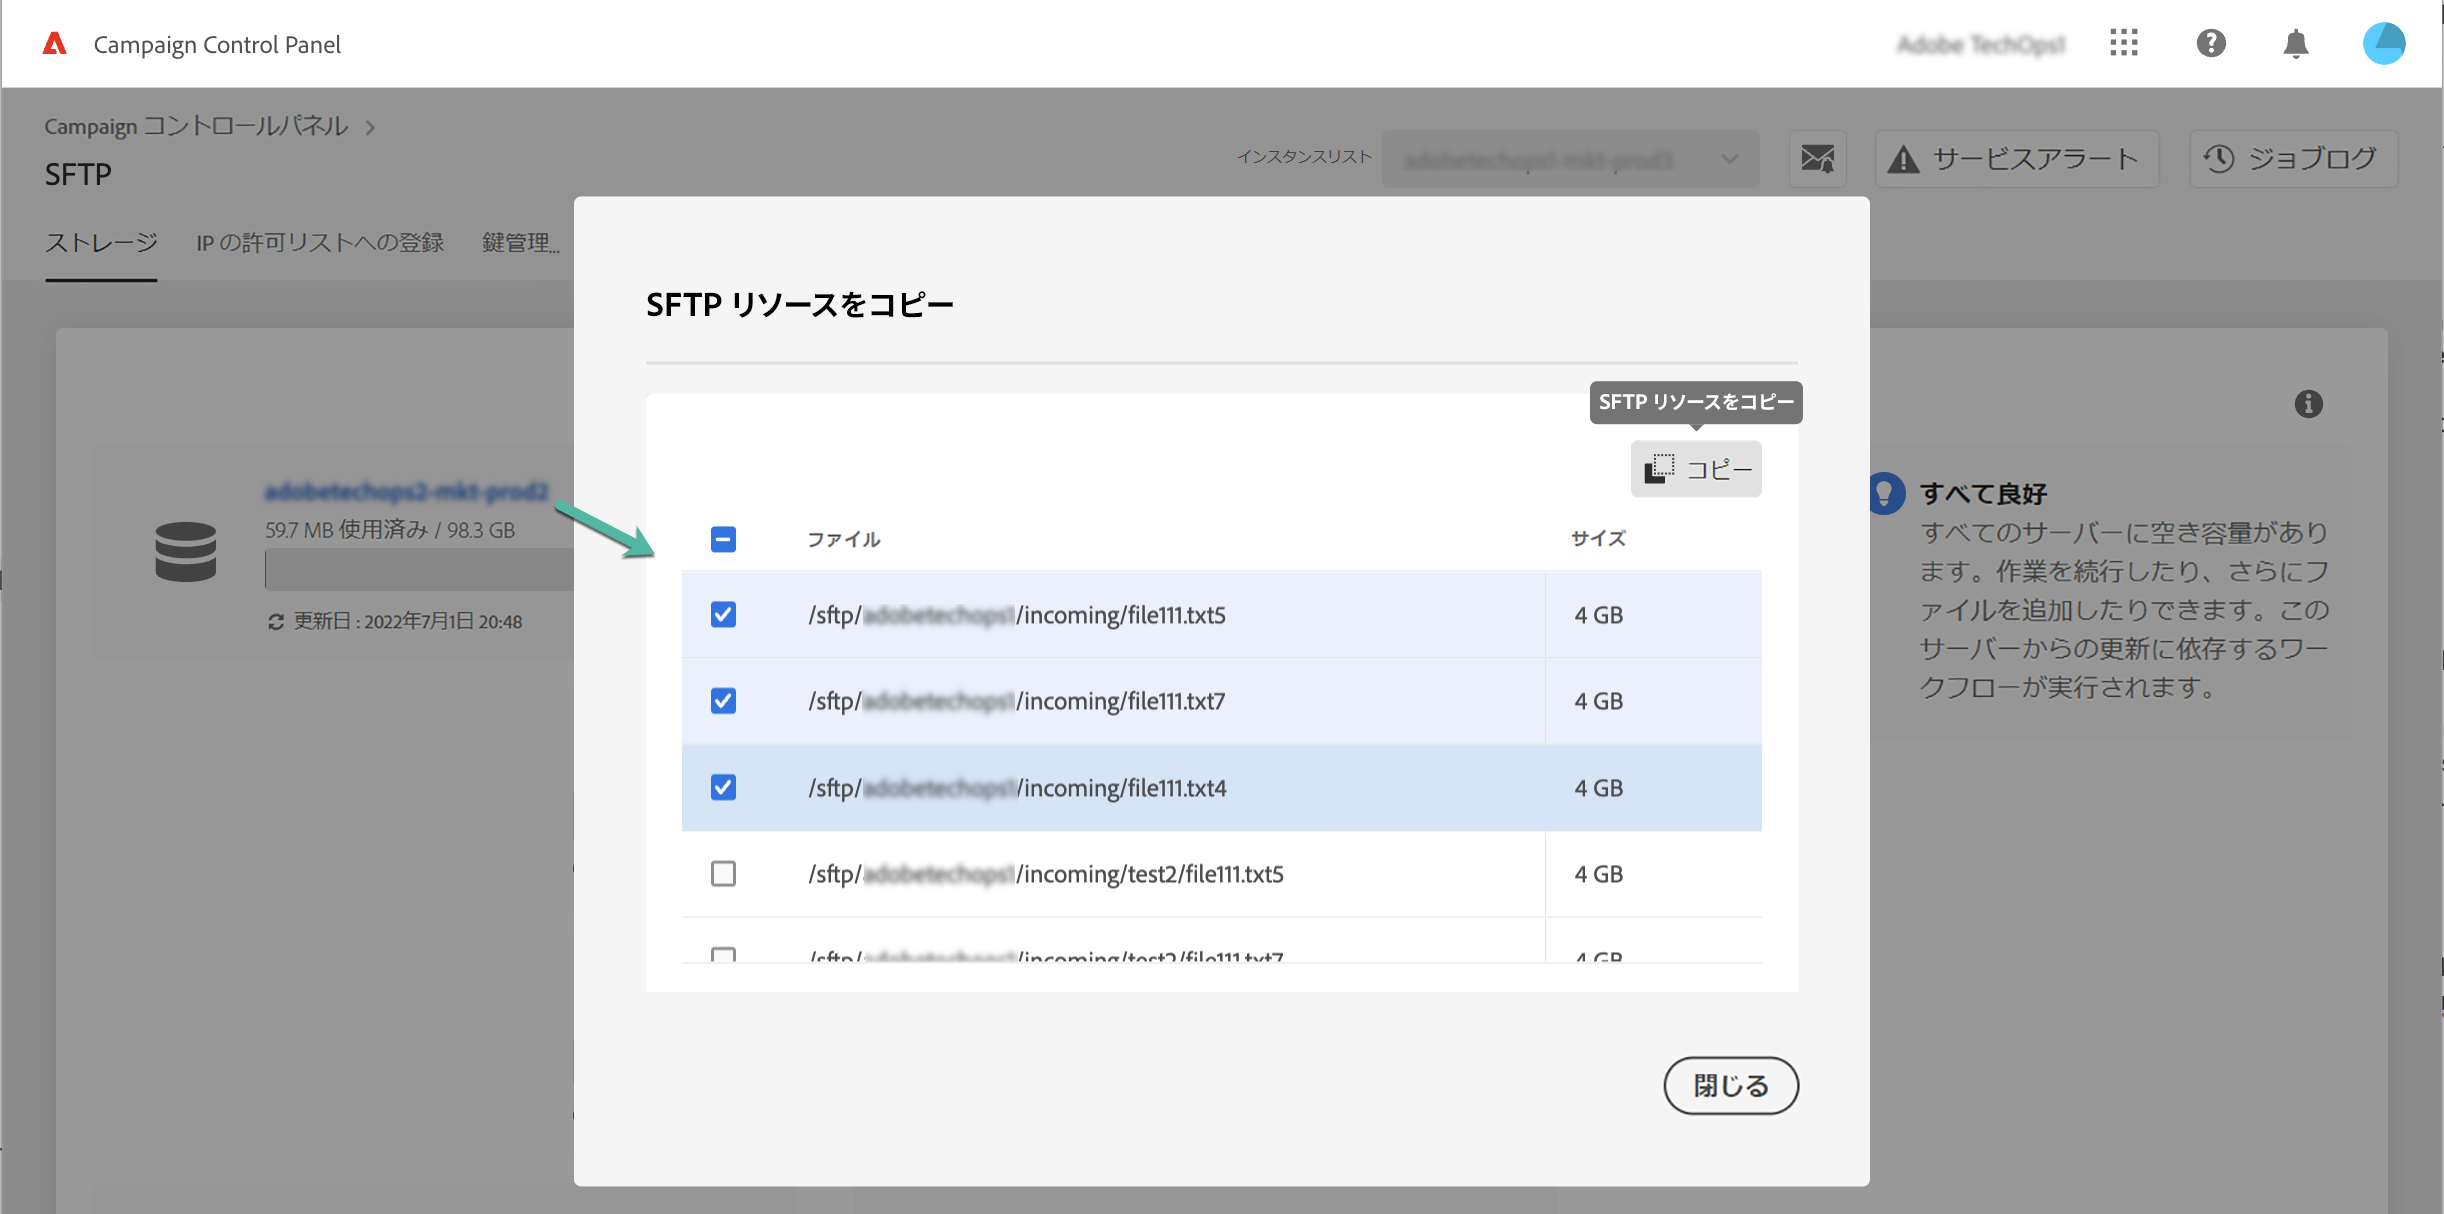Open the app switcher grid icon
Screen dimensions: 2444x1214
pos(2123,43)
